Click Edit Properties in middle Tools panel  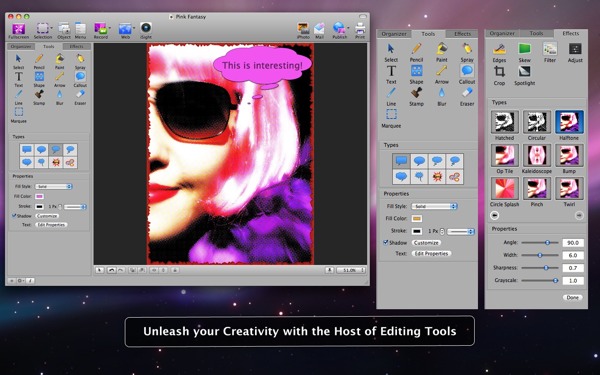[x=431, y=253]
